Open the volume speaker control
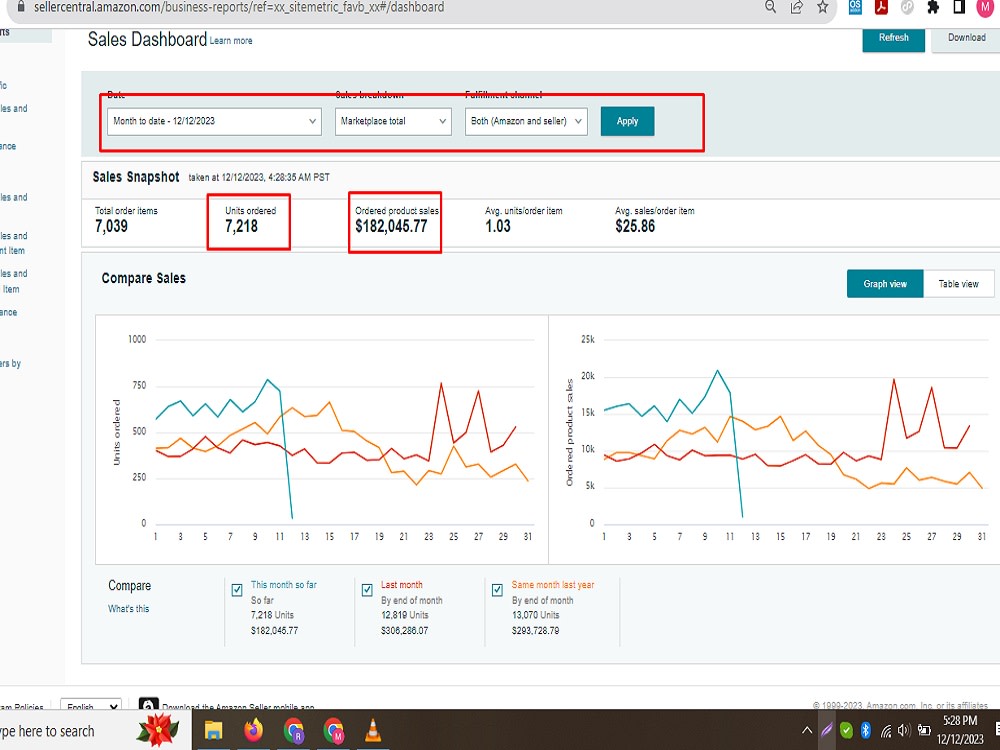This screenshot has height=750, width=1000. [x=904, y=730]
